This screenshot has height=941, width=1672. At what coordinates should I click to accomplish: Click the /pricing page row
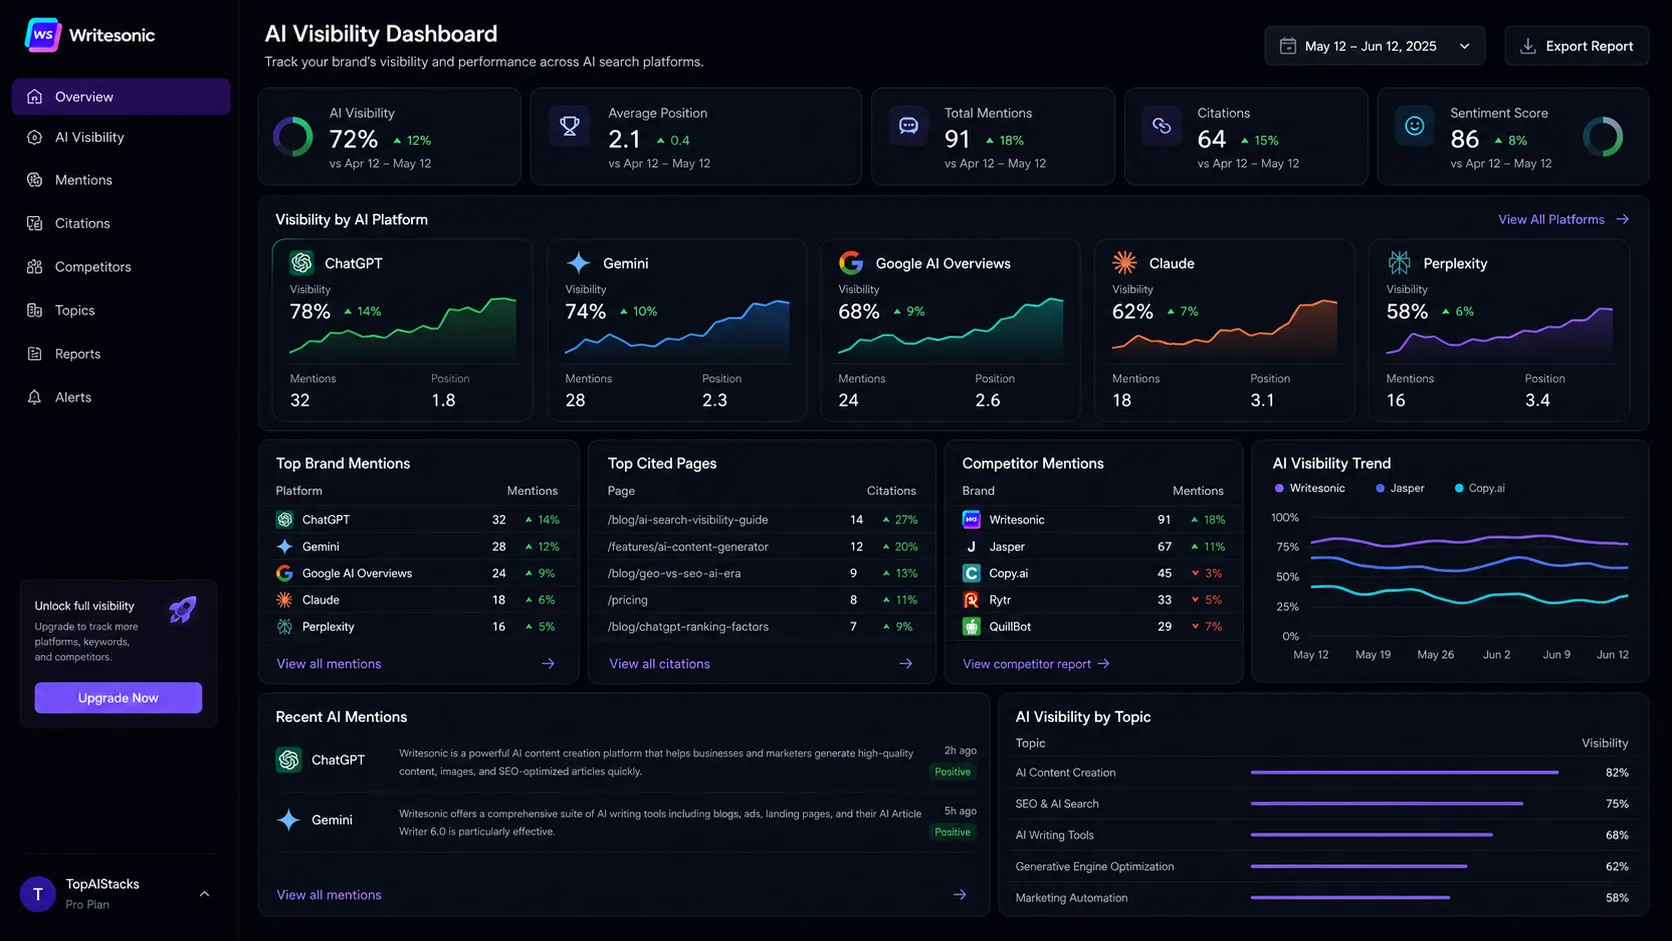point(762,600)
